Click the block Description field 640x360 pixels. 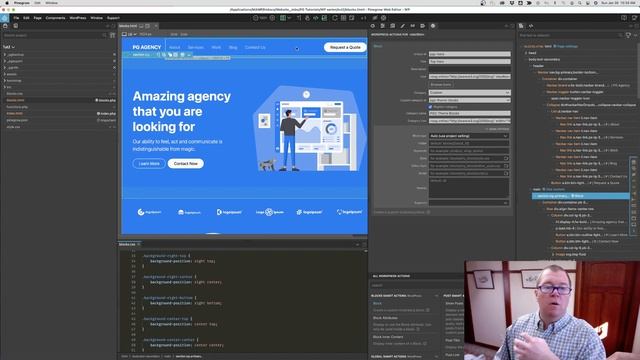469,69
